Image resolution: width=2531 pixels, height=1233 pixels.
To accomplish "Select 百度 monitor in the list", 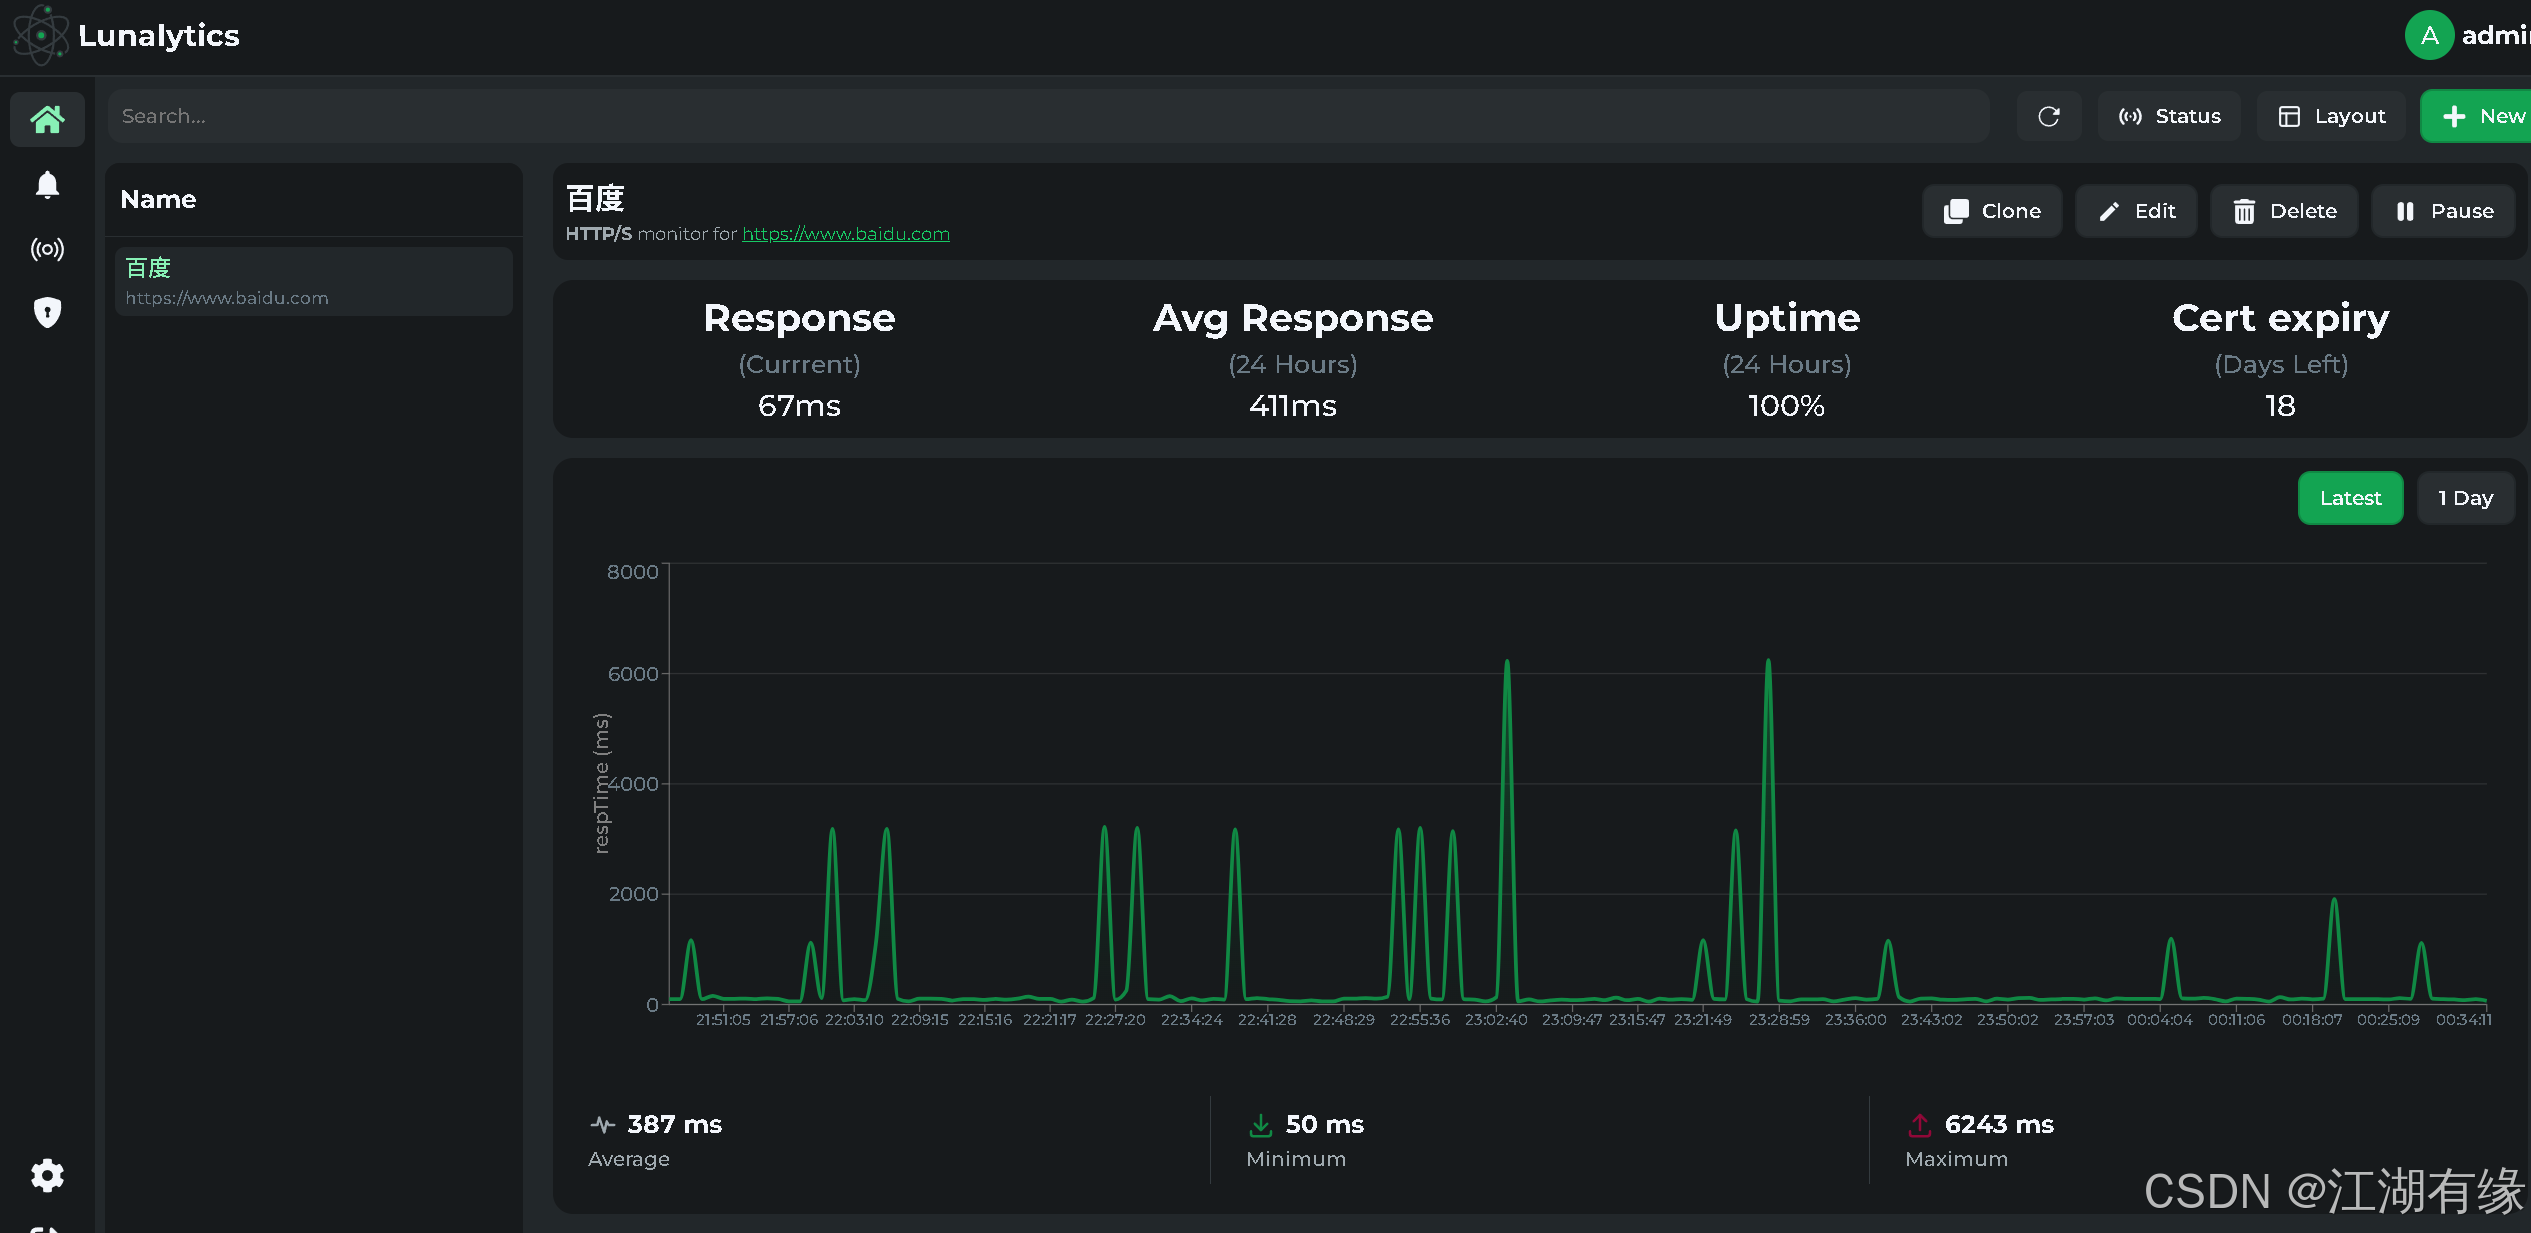I will [x=313, y=282].
